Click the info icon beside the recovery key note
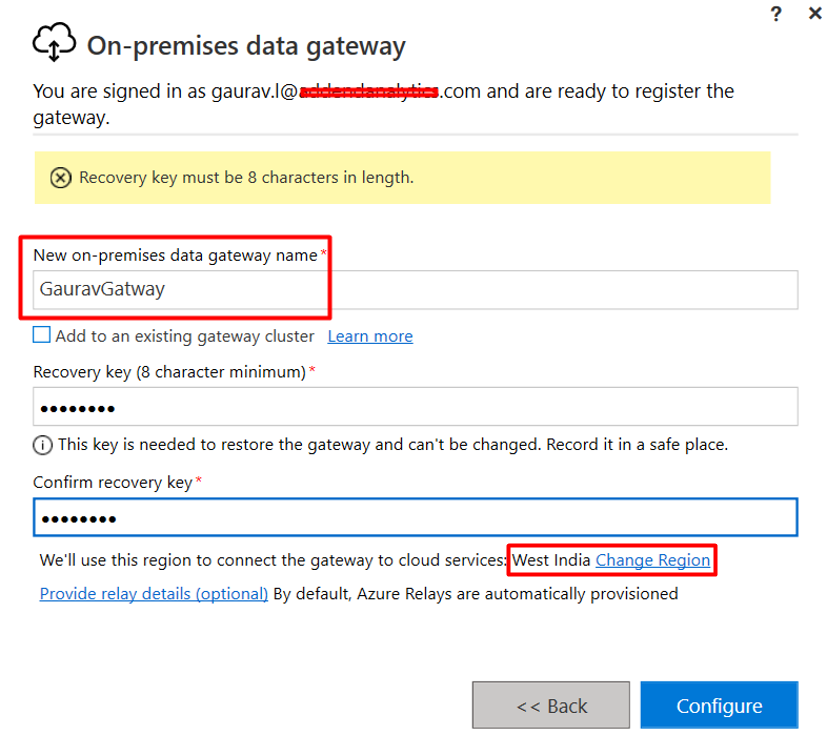 [43, 444]
